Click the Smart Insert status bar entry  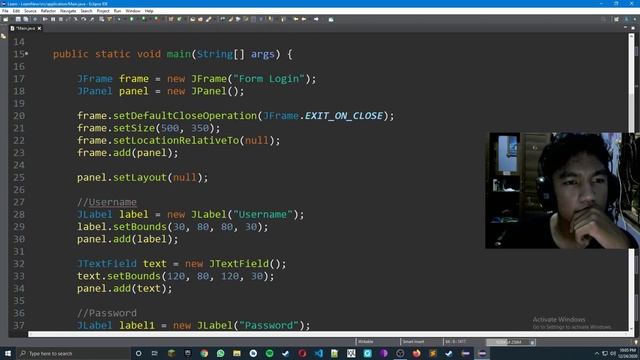[413, 342]
